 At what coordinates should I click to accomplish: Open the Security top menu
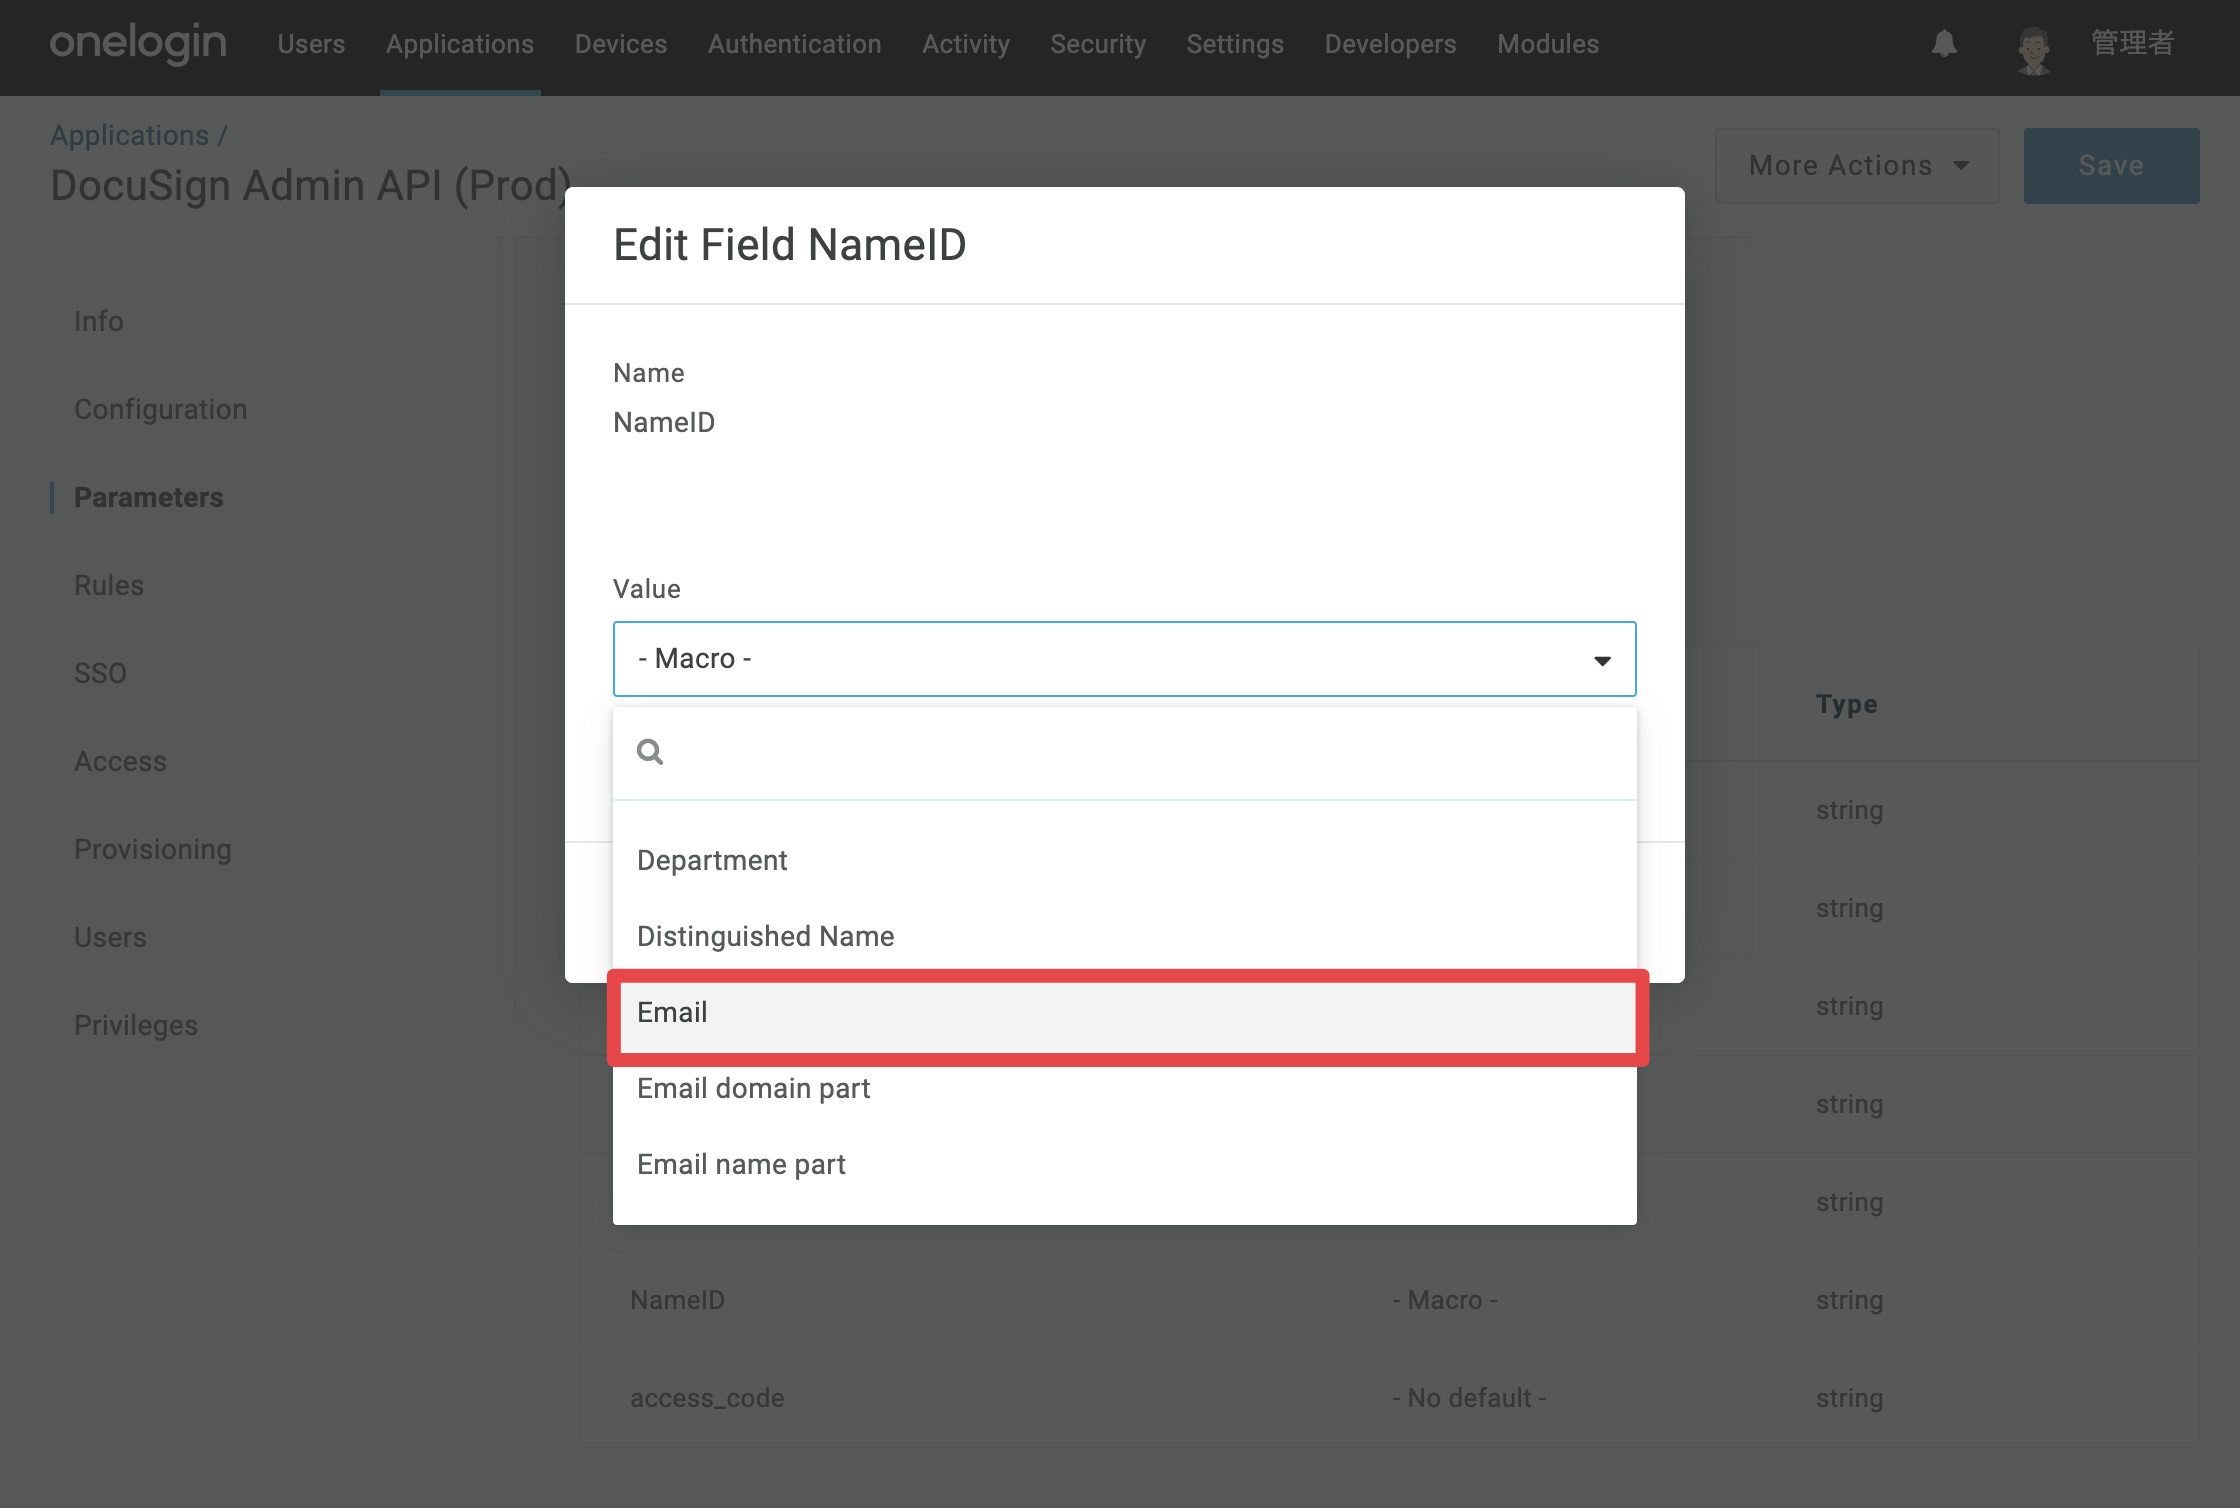coord(1098,44)
